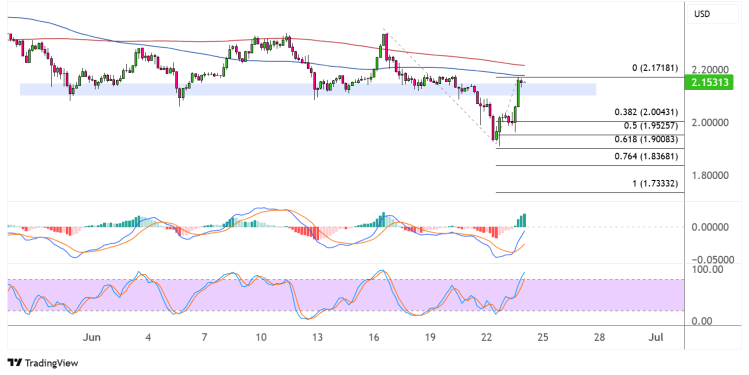Click the latest green MACD histogram bars

(521, 220)
